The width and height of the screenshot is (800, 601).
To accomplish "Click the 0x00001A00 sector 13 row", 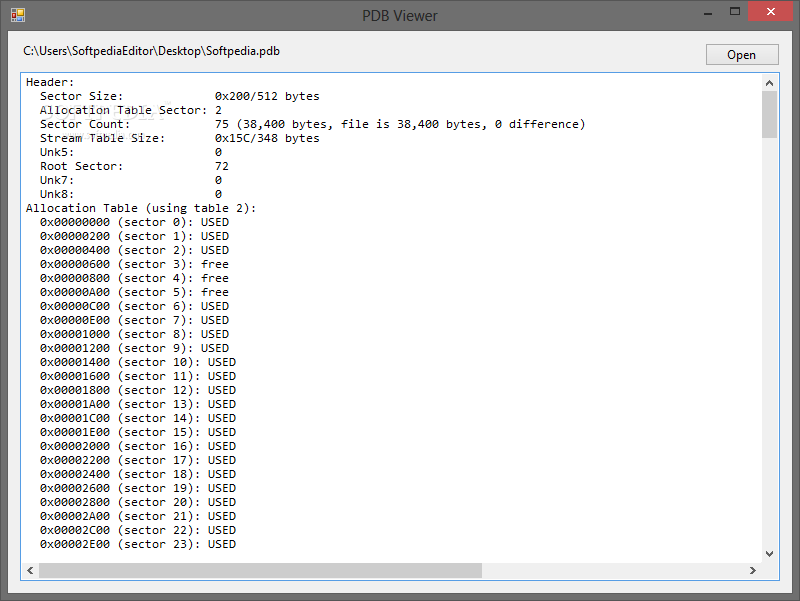I will tap(138, 404).
